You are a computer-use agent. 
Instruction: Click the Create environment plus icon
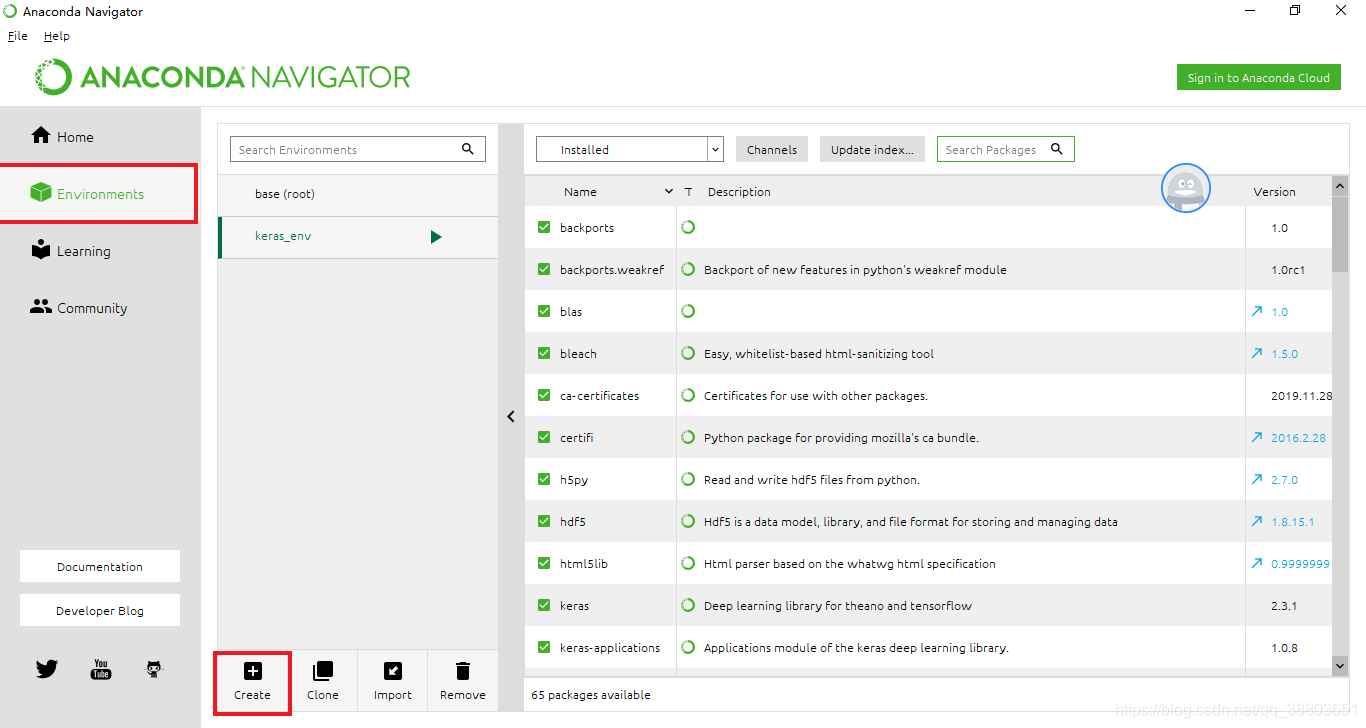pyautogui.click(x=252, y=671)
